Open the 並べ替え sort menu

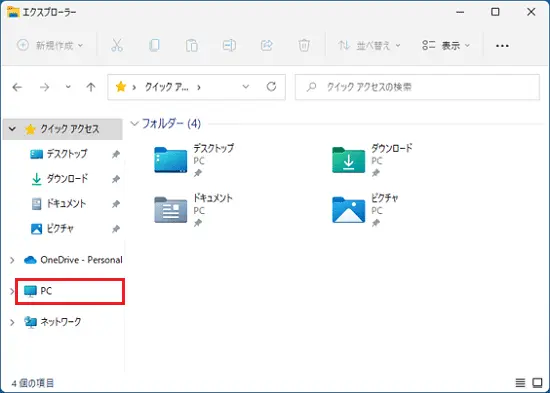click(369, 45)
